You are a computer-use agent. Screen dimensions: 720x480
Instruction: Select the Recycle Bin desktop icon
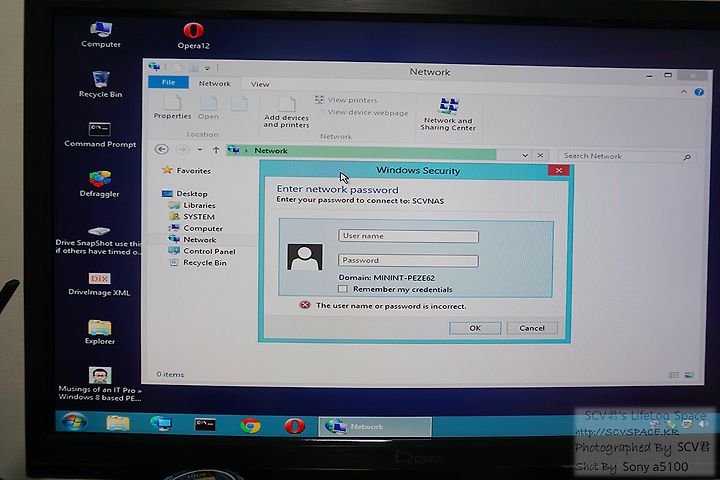click(101, 85)
